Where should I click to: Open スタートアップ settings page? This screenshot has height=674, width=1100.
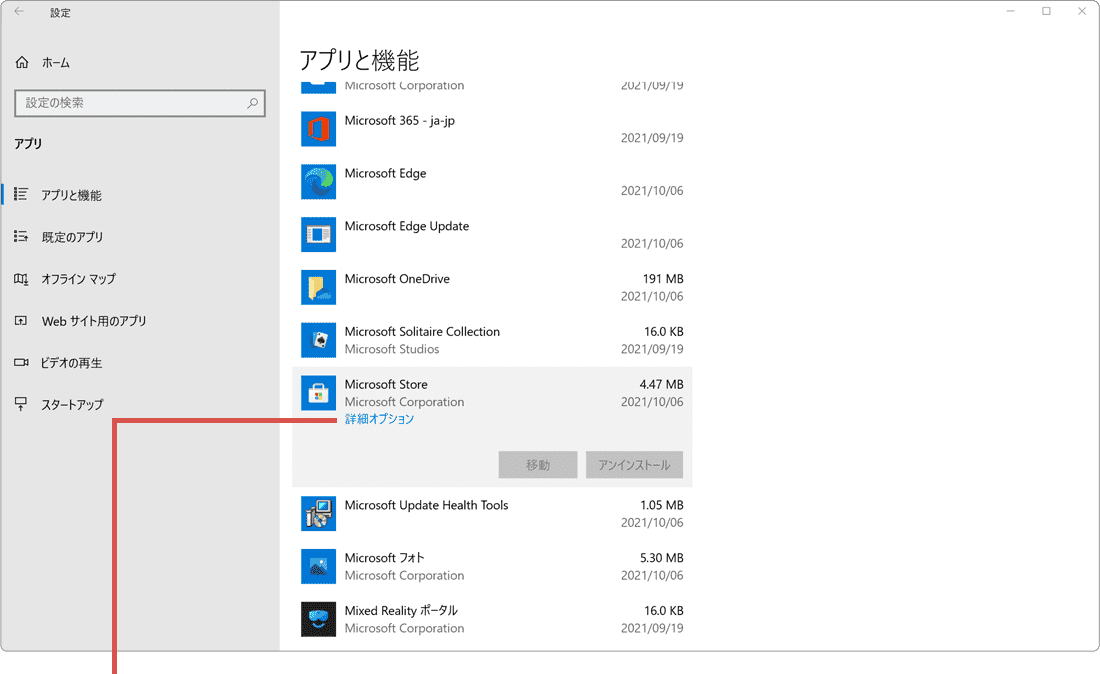(x=72, y=405)
